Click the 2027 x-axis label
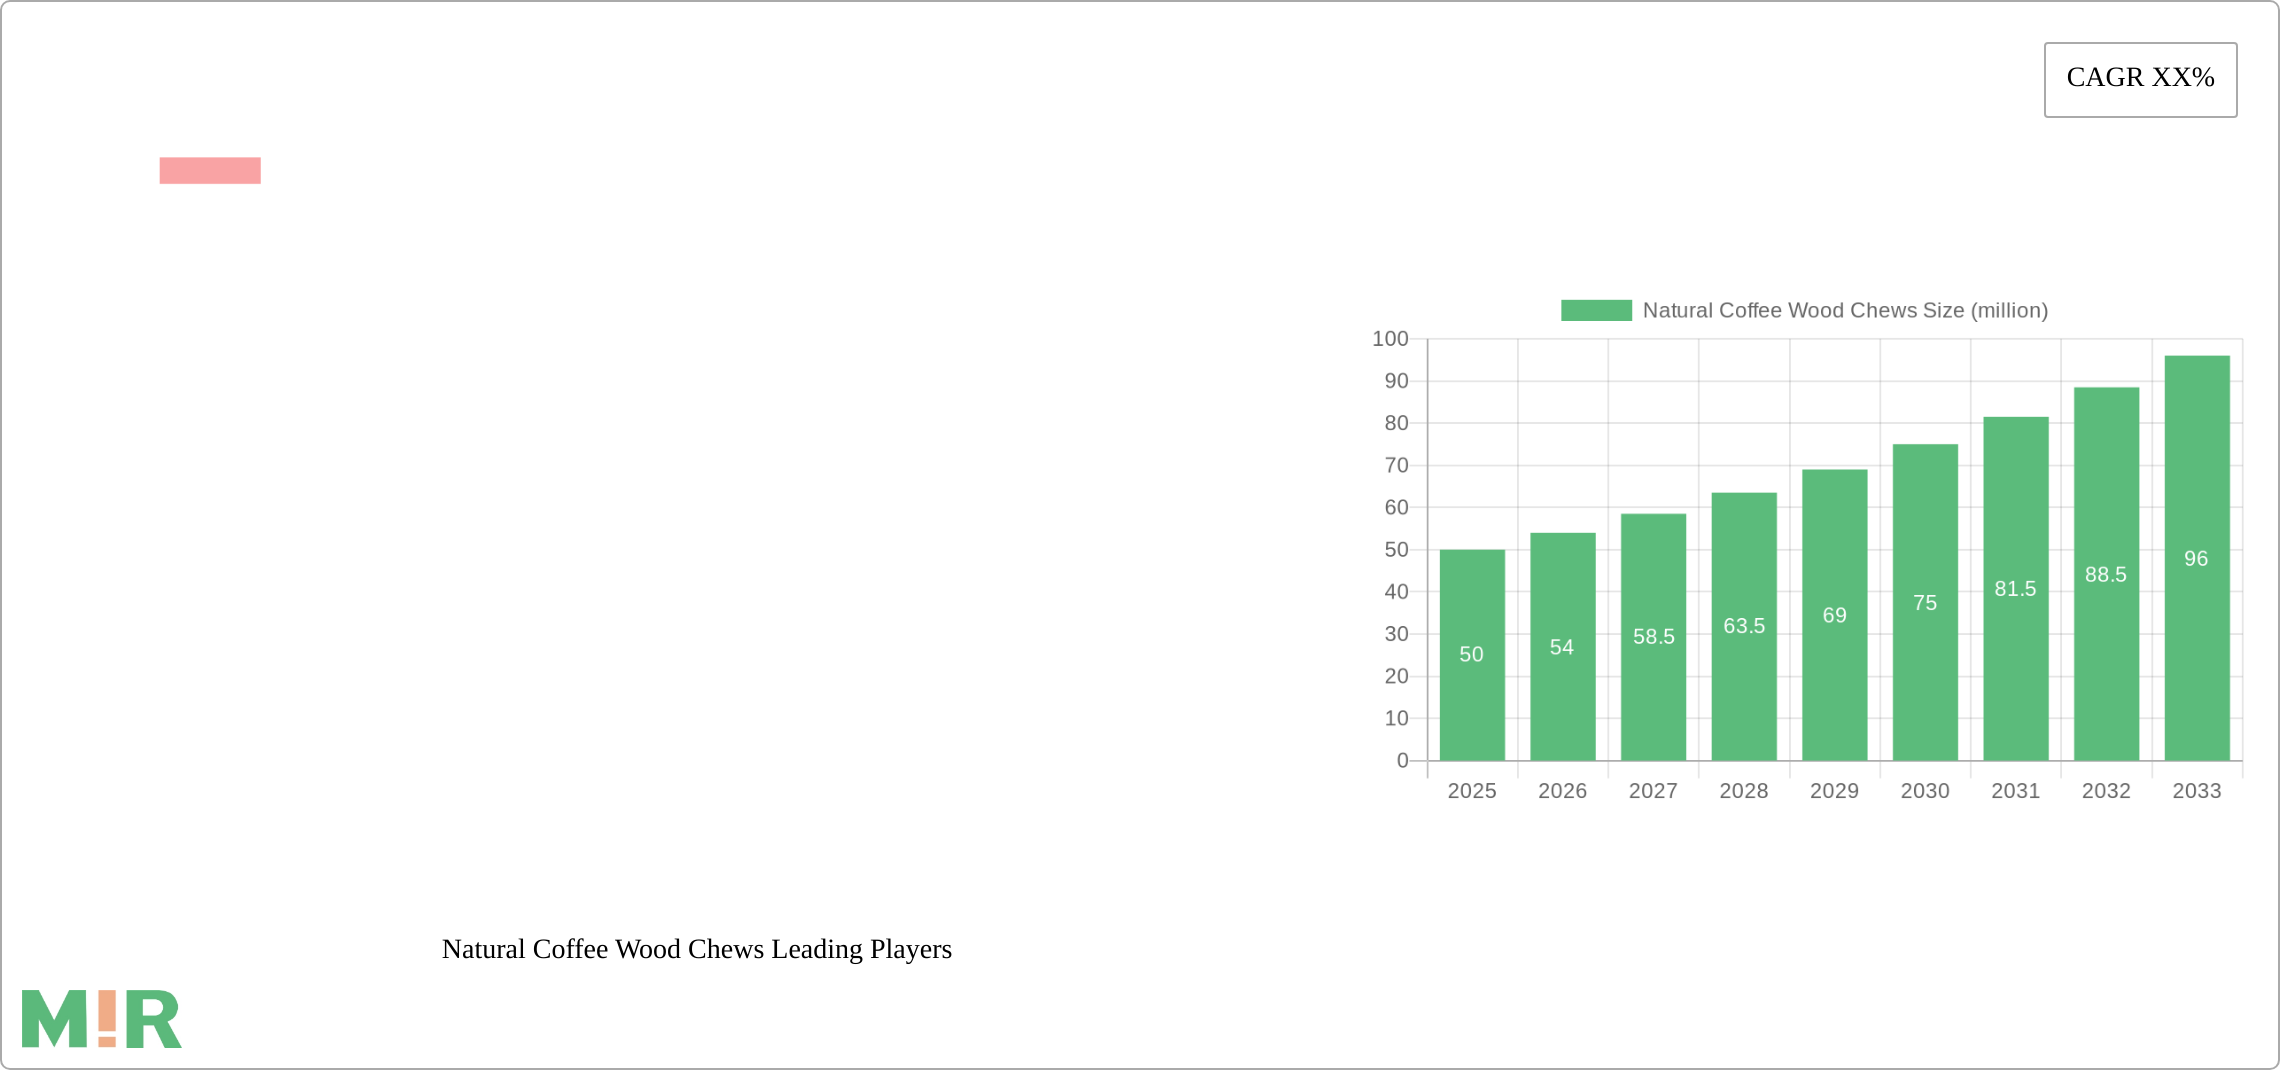Viewport: 2280px width, 1070px height. [x=1653, y=791]
